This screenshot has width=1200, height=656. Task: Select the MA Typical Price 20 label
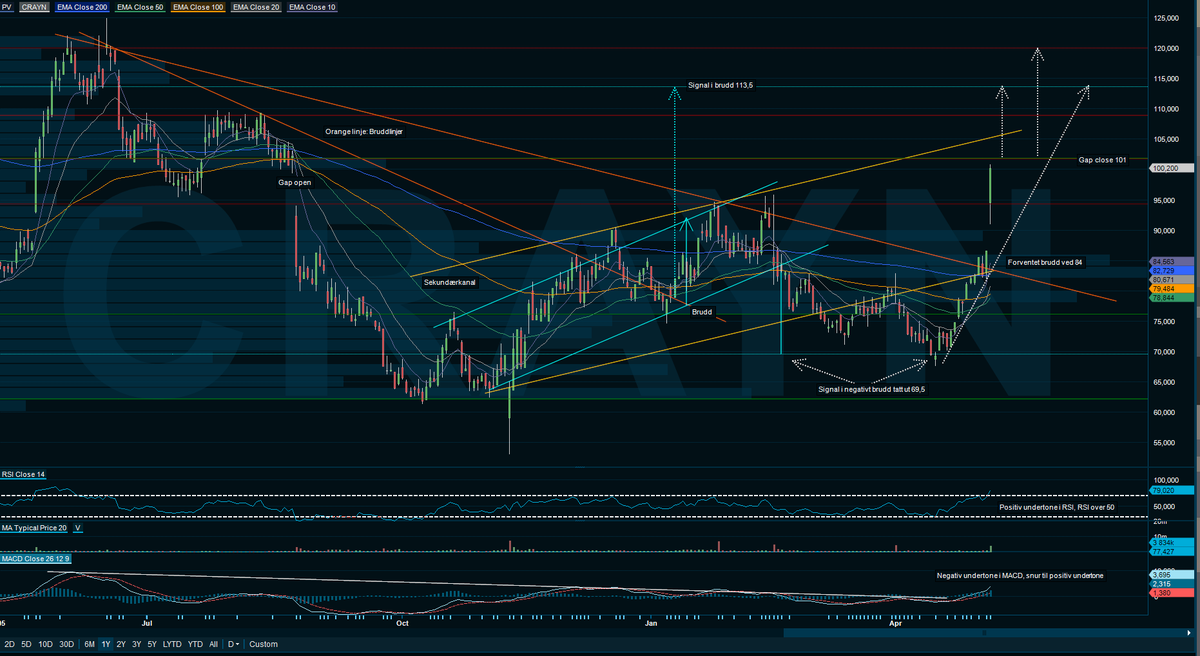pyautogui.click(x=34, y=527)
